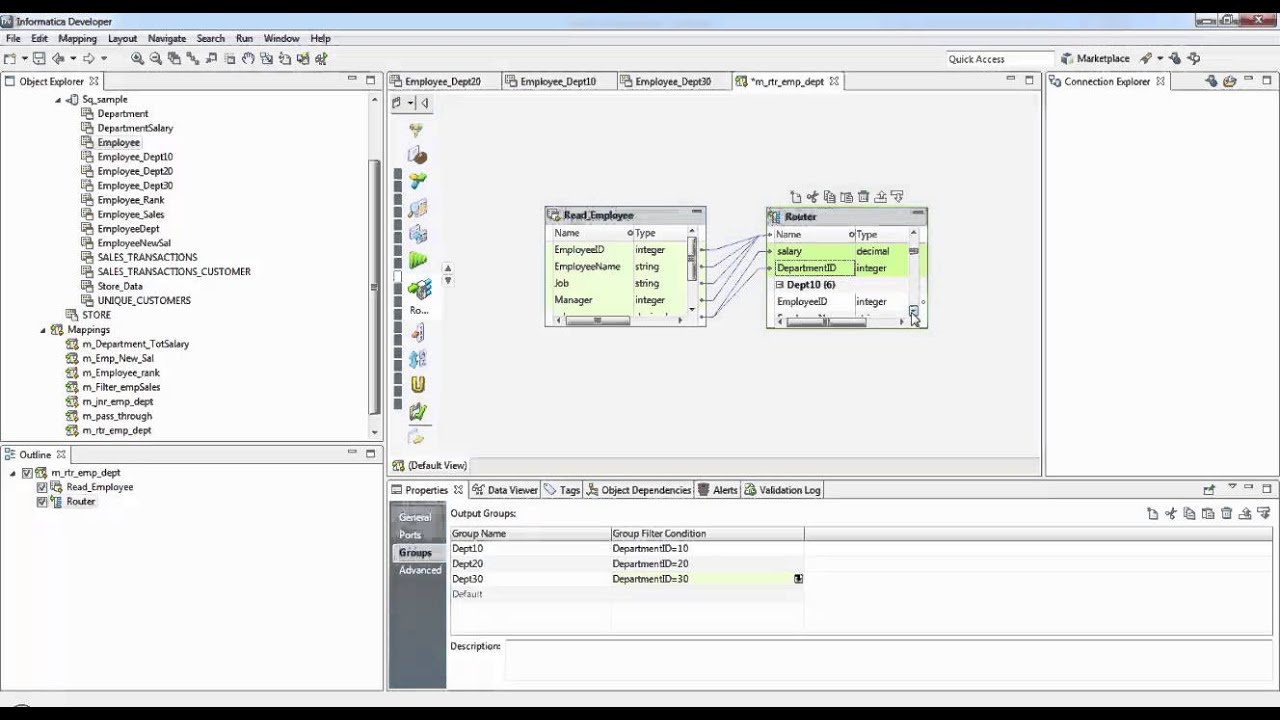Select the Ports properties section

click(410, 535)
